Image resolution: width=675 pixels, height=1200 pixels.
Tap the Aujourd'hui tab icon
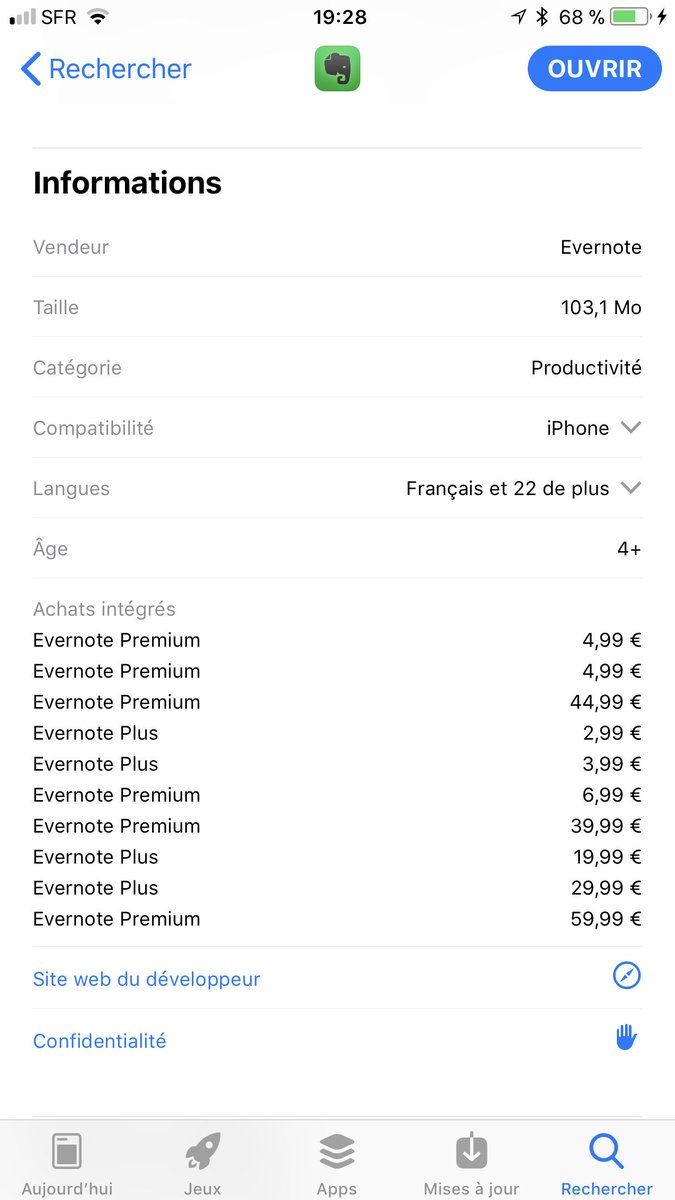click(x=67, y=1152)
